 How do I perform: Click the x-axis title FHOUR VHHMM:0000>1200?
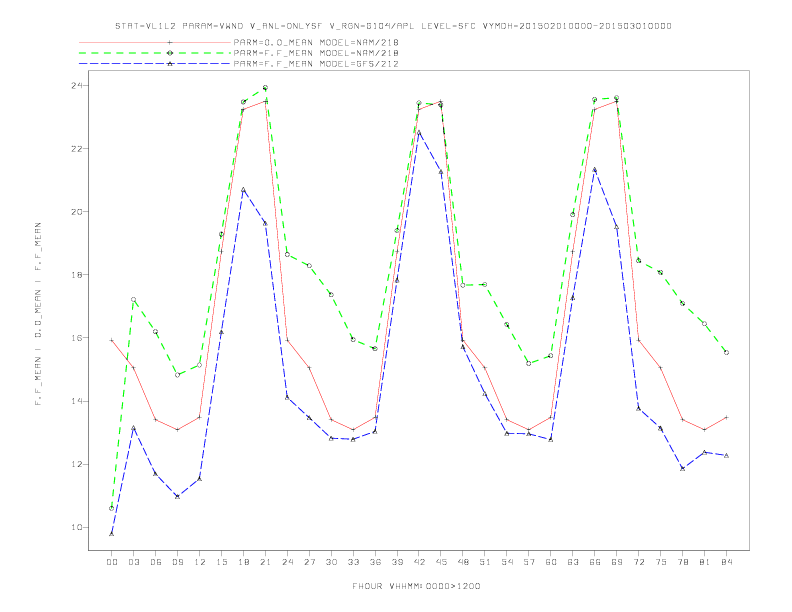click(416, 586)
